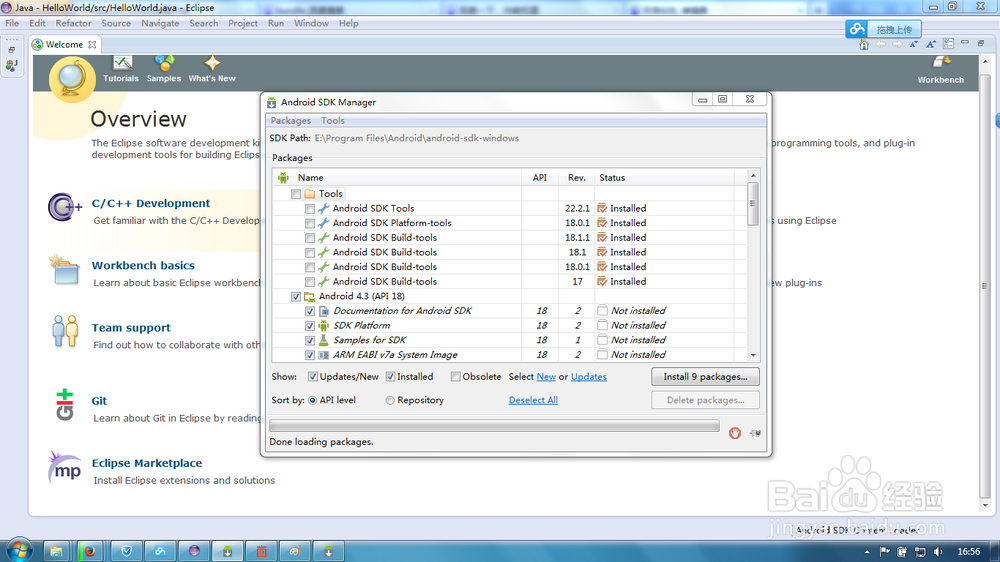
Task: Uncheck the SDK Platform checkbox
Action: click(x=310, y=326)
